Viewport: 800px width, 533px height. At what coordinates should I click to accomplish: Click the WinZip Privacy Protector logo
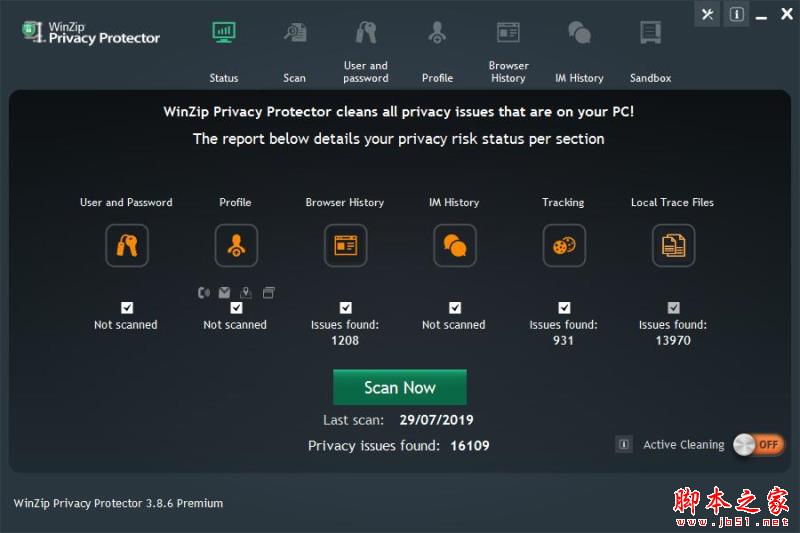click(90, 32)
